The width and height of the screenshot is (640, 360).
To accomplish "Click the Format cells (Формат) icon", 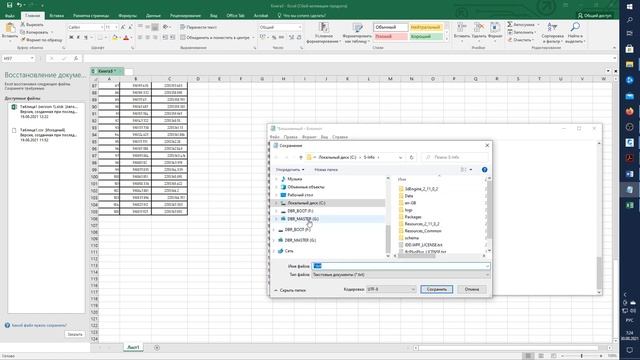I will point(495,27).
